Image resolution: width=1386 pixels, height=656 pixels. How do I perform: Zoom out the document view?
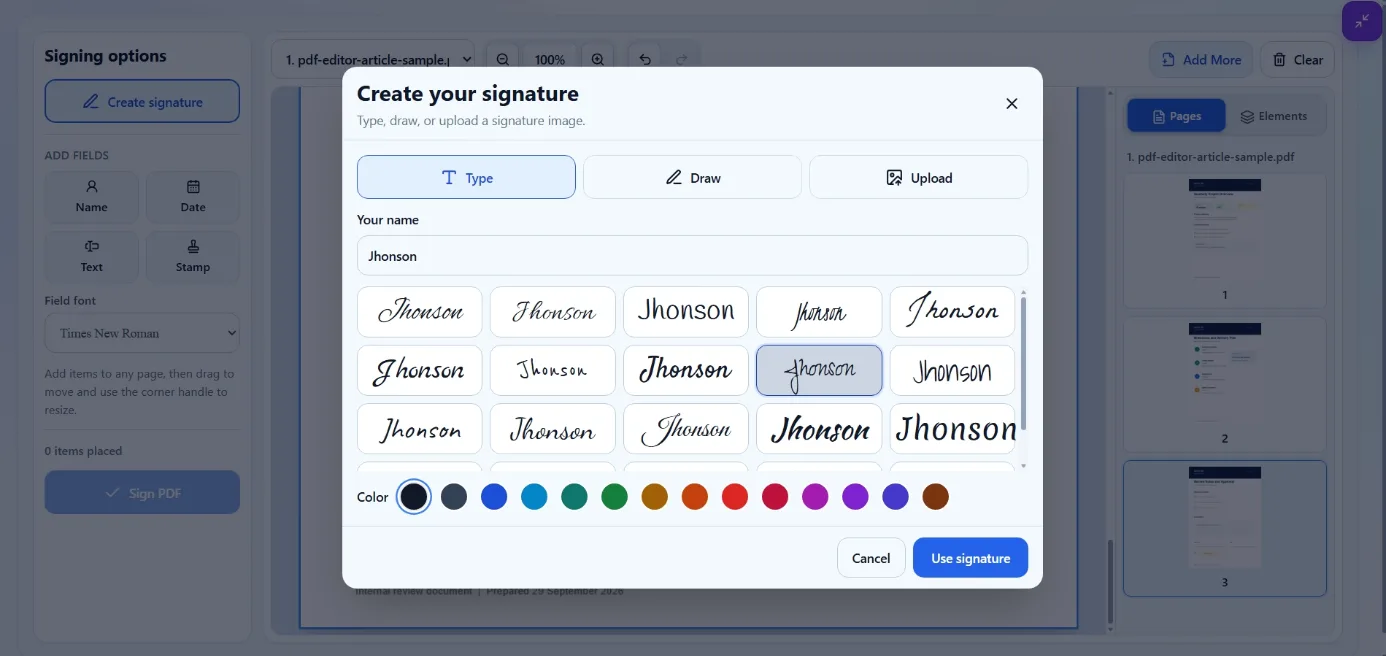[503, 59]
